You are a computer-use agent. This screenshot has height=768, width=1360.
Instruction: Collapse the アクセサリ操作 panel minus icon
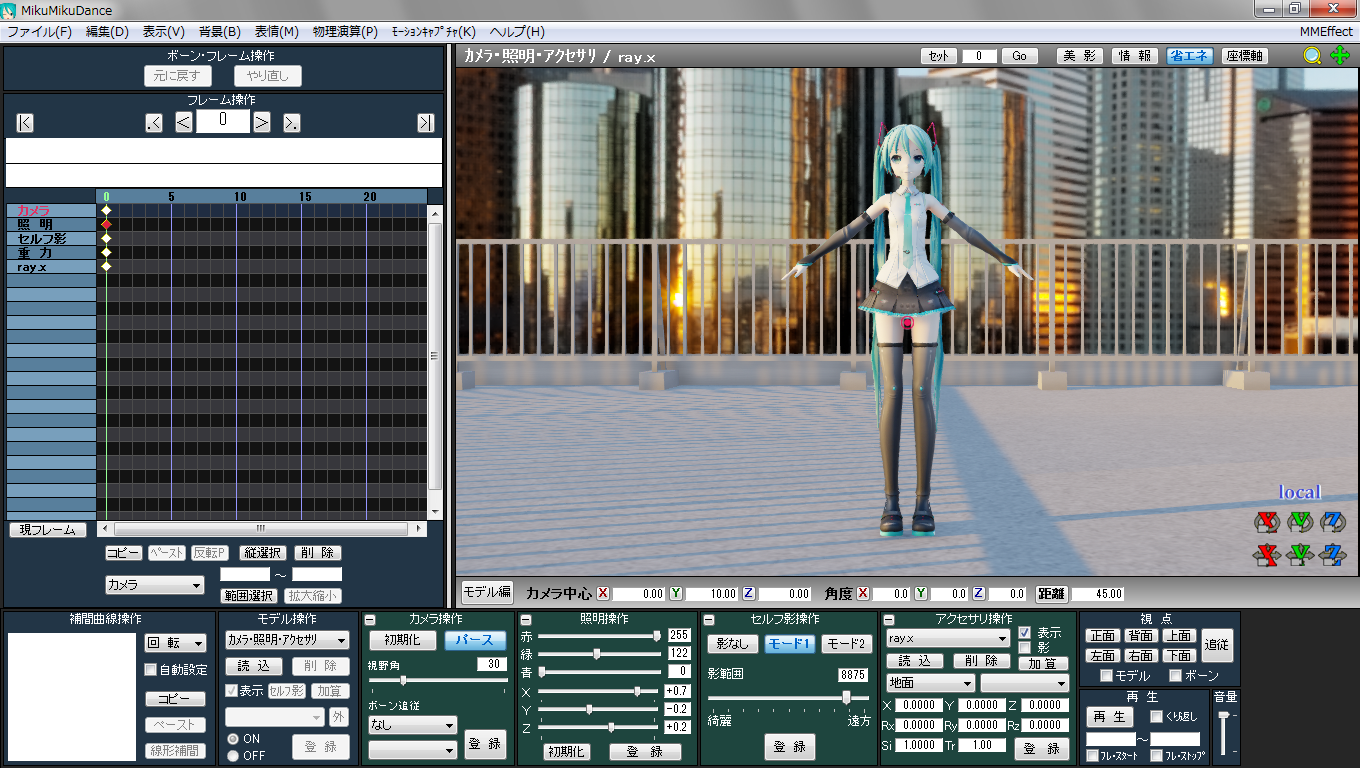(889, 620)
